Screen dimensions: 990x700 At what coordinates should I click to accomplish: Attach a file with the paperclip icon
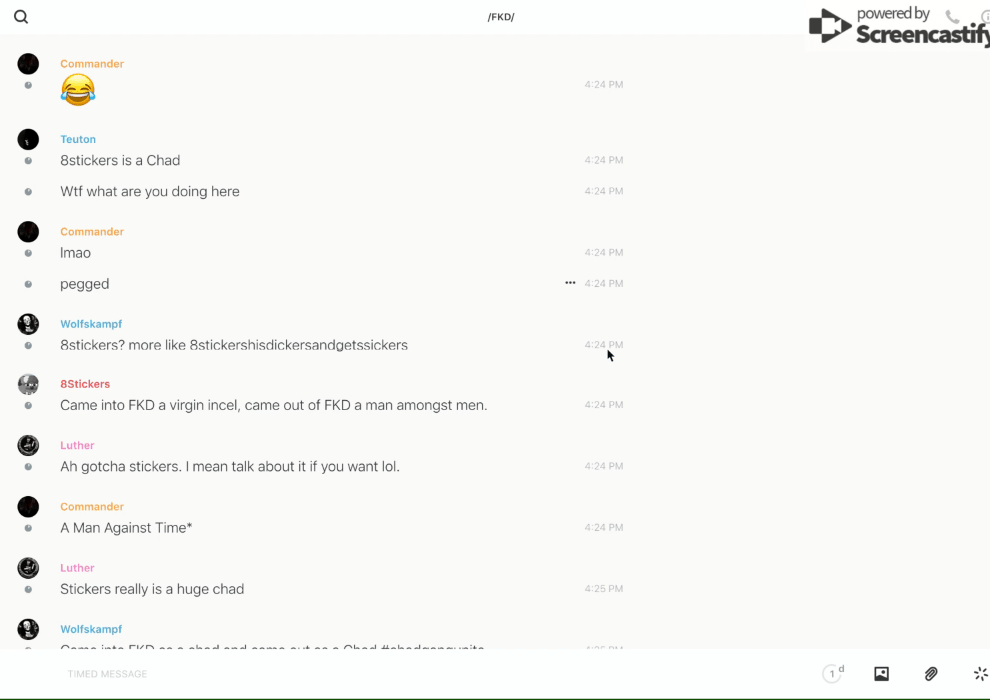[931, 674]
